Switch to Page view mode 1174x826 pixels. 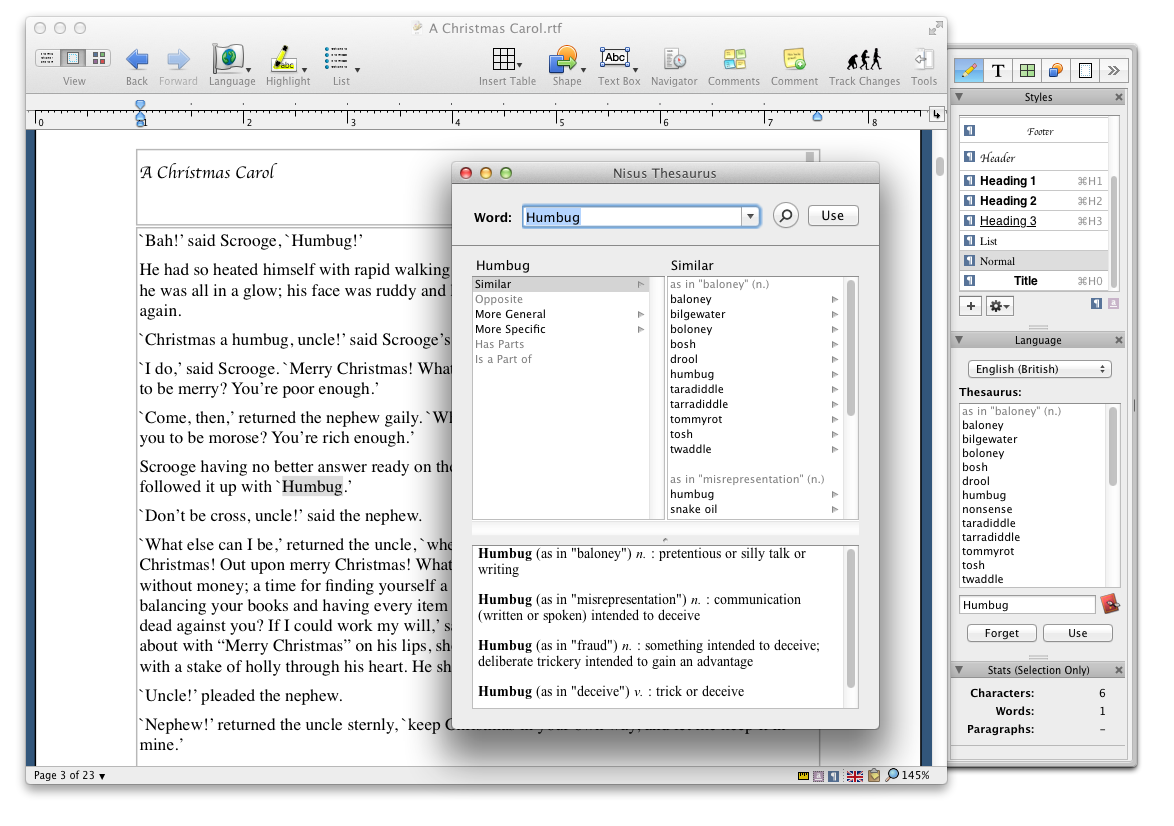click(73, 58)
